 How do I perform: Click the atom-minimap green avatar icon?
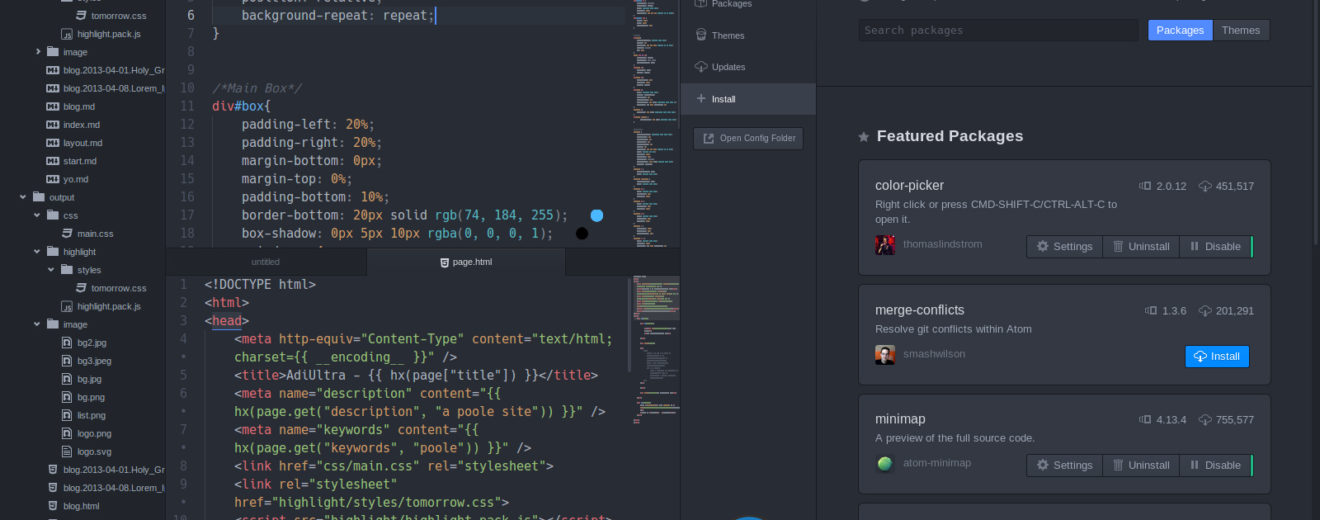pos(885,464)
